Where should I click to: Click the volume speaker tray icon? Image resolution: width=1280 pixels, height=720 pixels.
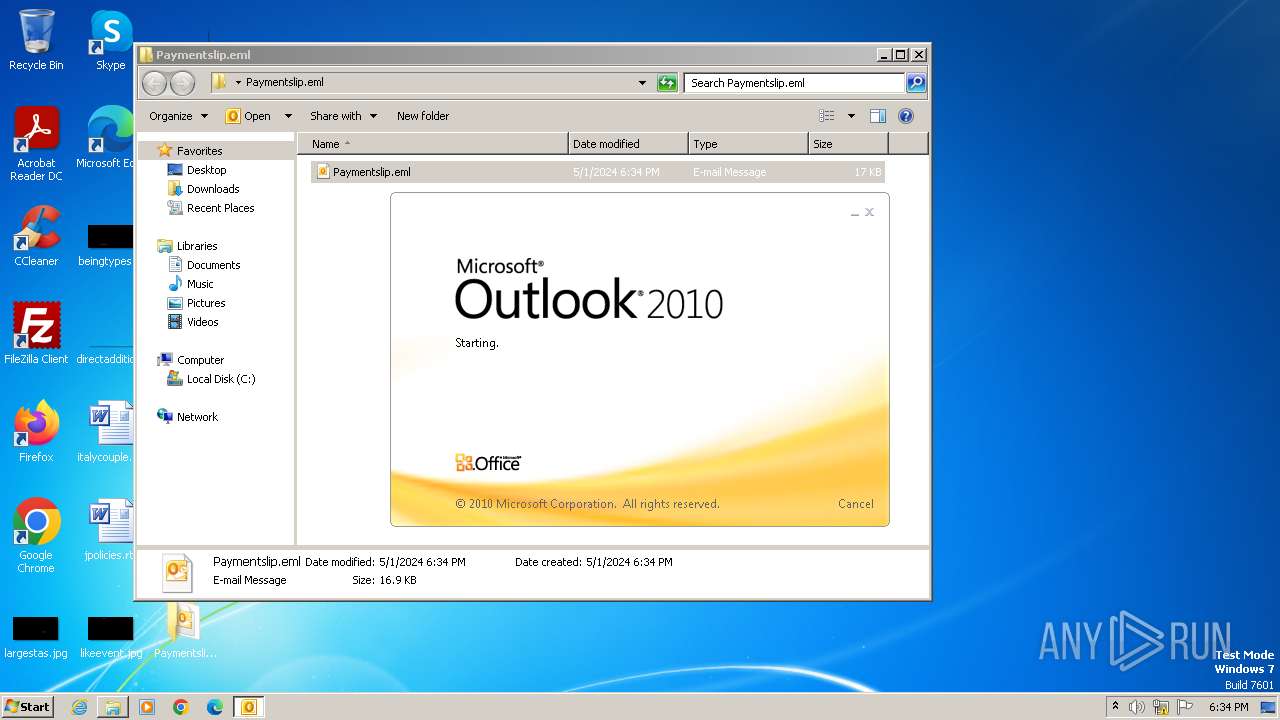click(1137, 707)
